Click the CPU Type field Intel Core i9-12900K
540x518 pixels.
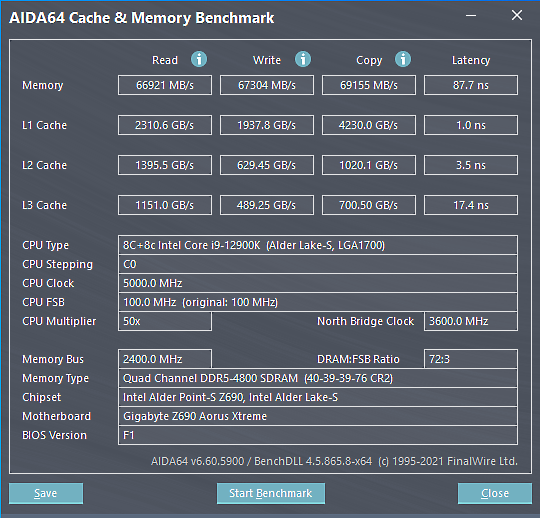point(318,245)
